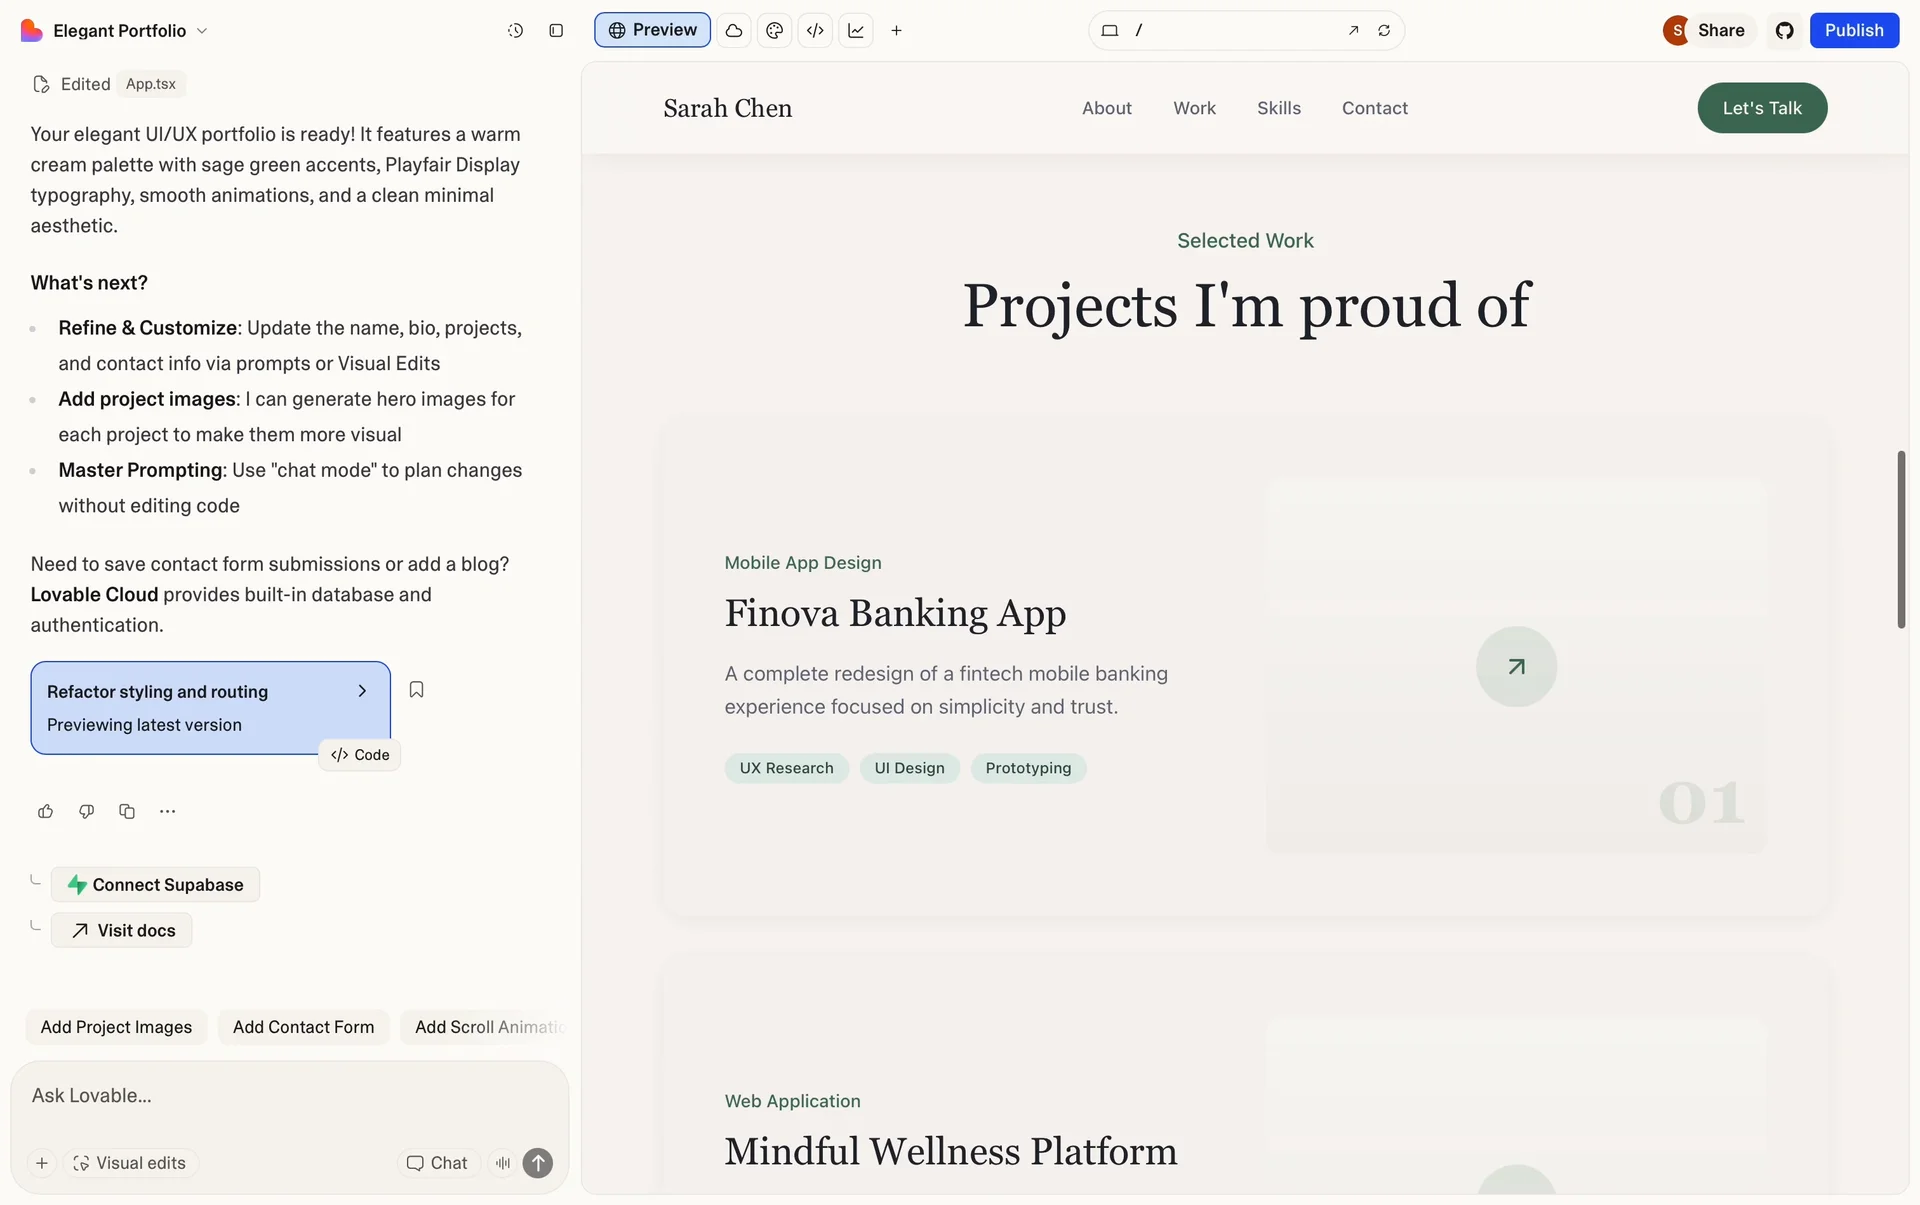Screen dimensions: 1920x1205
Task: Go to Work in portfolio navigation
Action: [1194, 108]
